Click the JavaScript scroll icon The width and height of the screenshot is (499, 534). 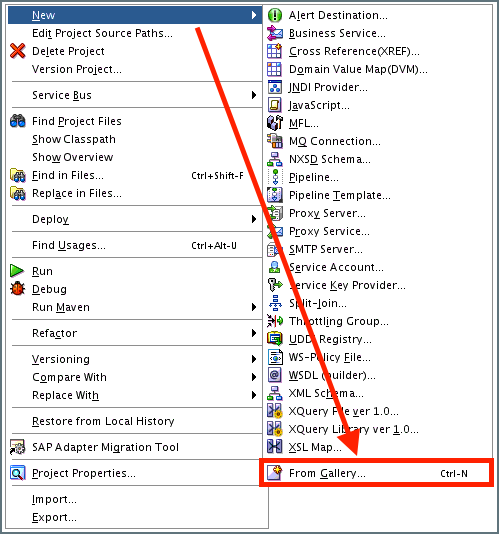tap(275, 105)
